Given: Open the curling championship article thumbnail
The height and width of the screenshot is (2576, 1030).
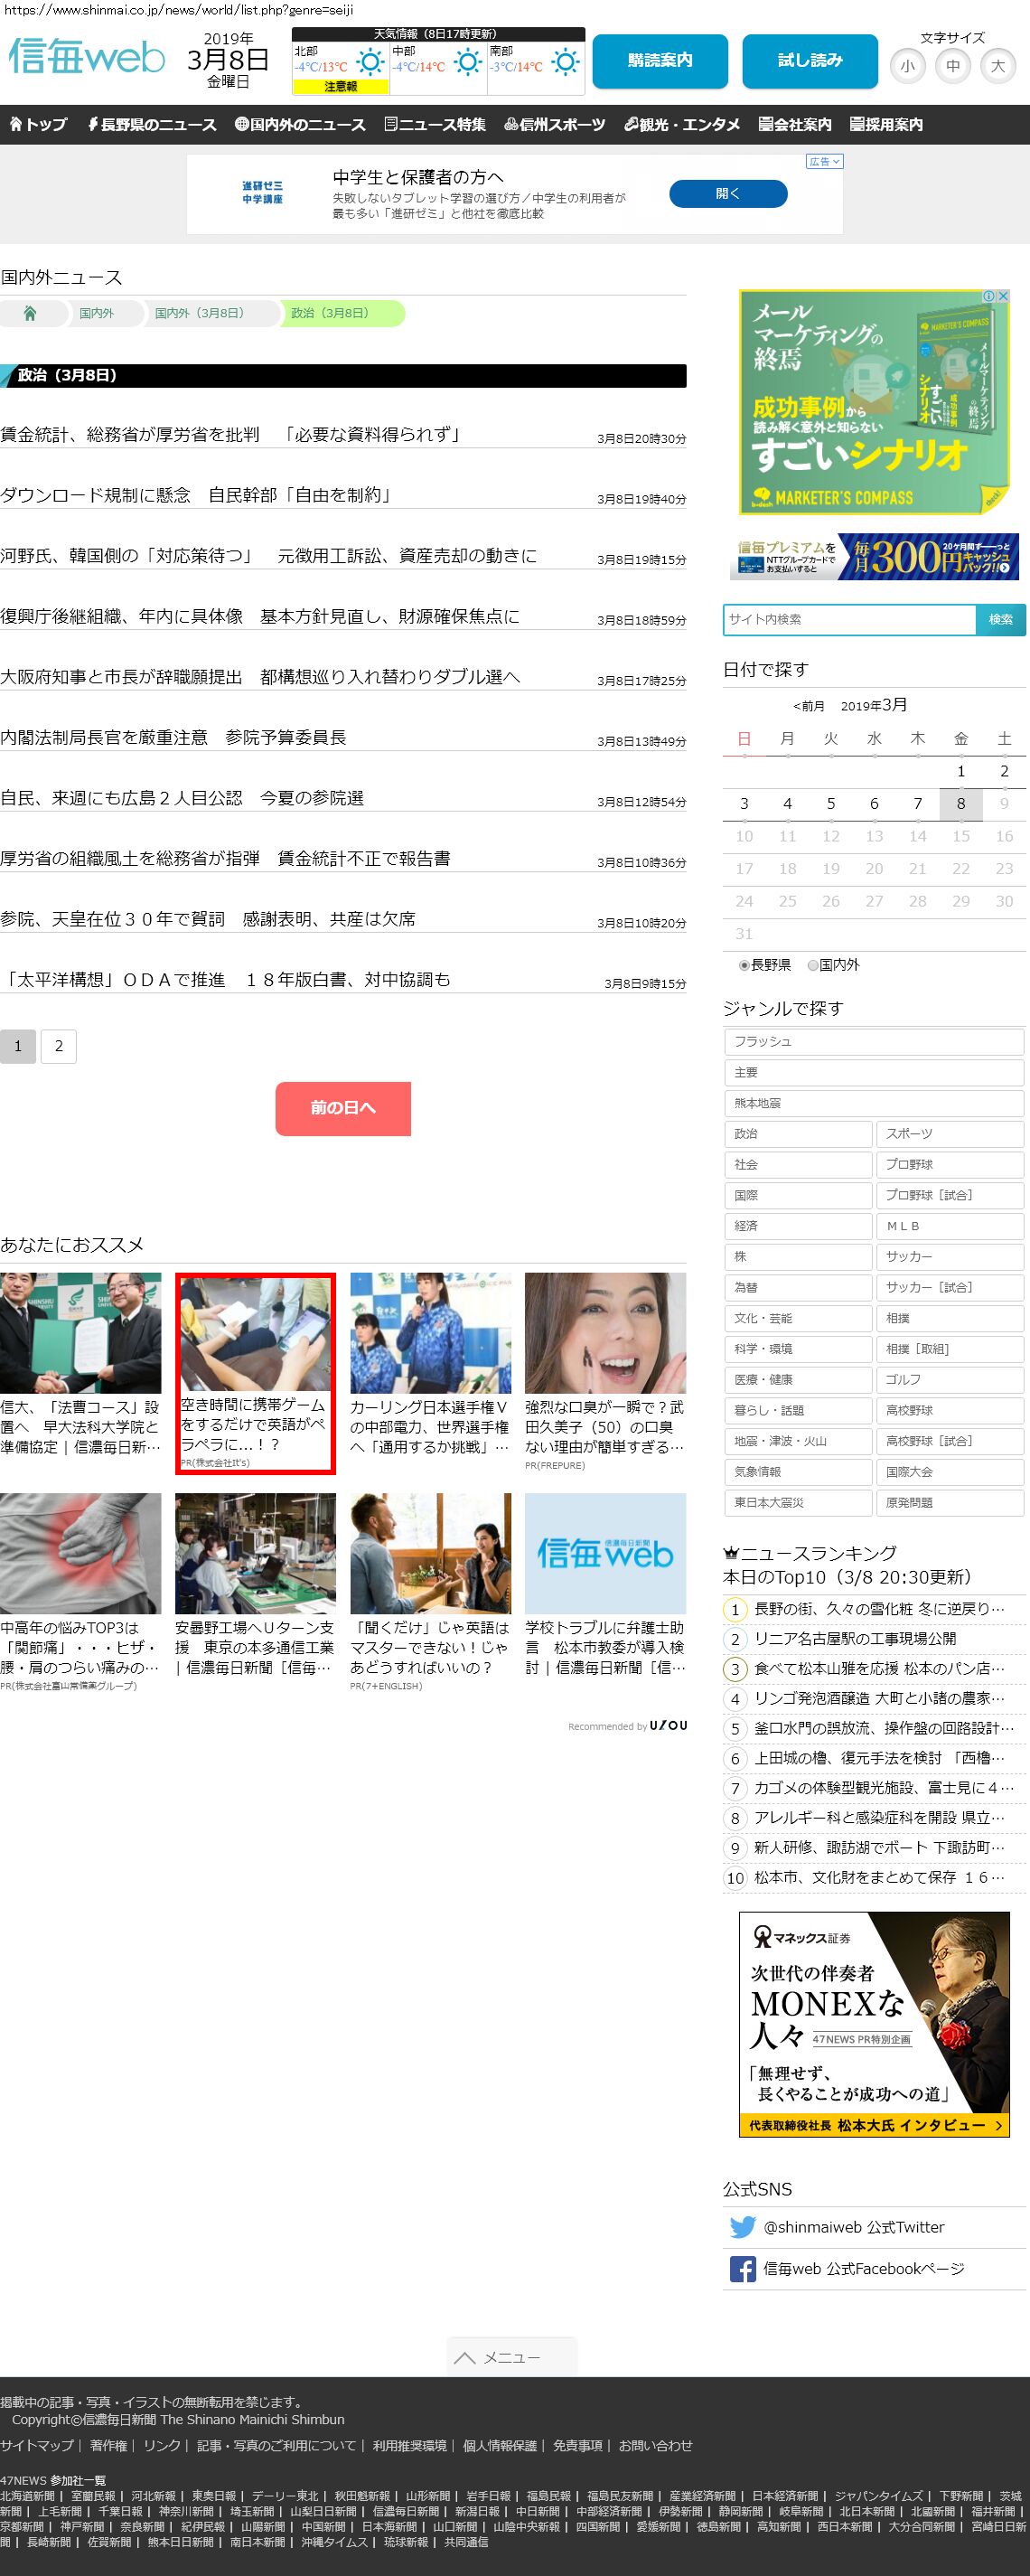Looking at the screenshot, I should pos(430,1332).
